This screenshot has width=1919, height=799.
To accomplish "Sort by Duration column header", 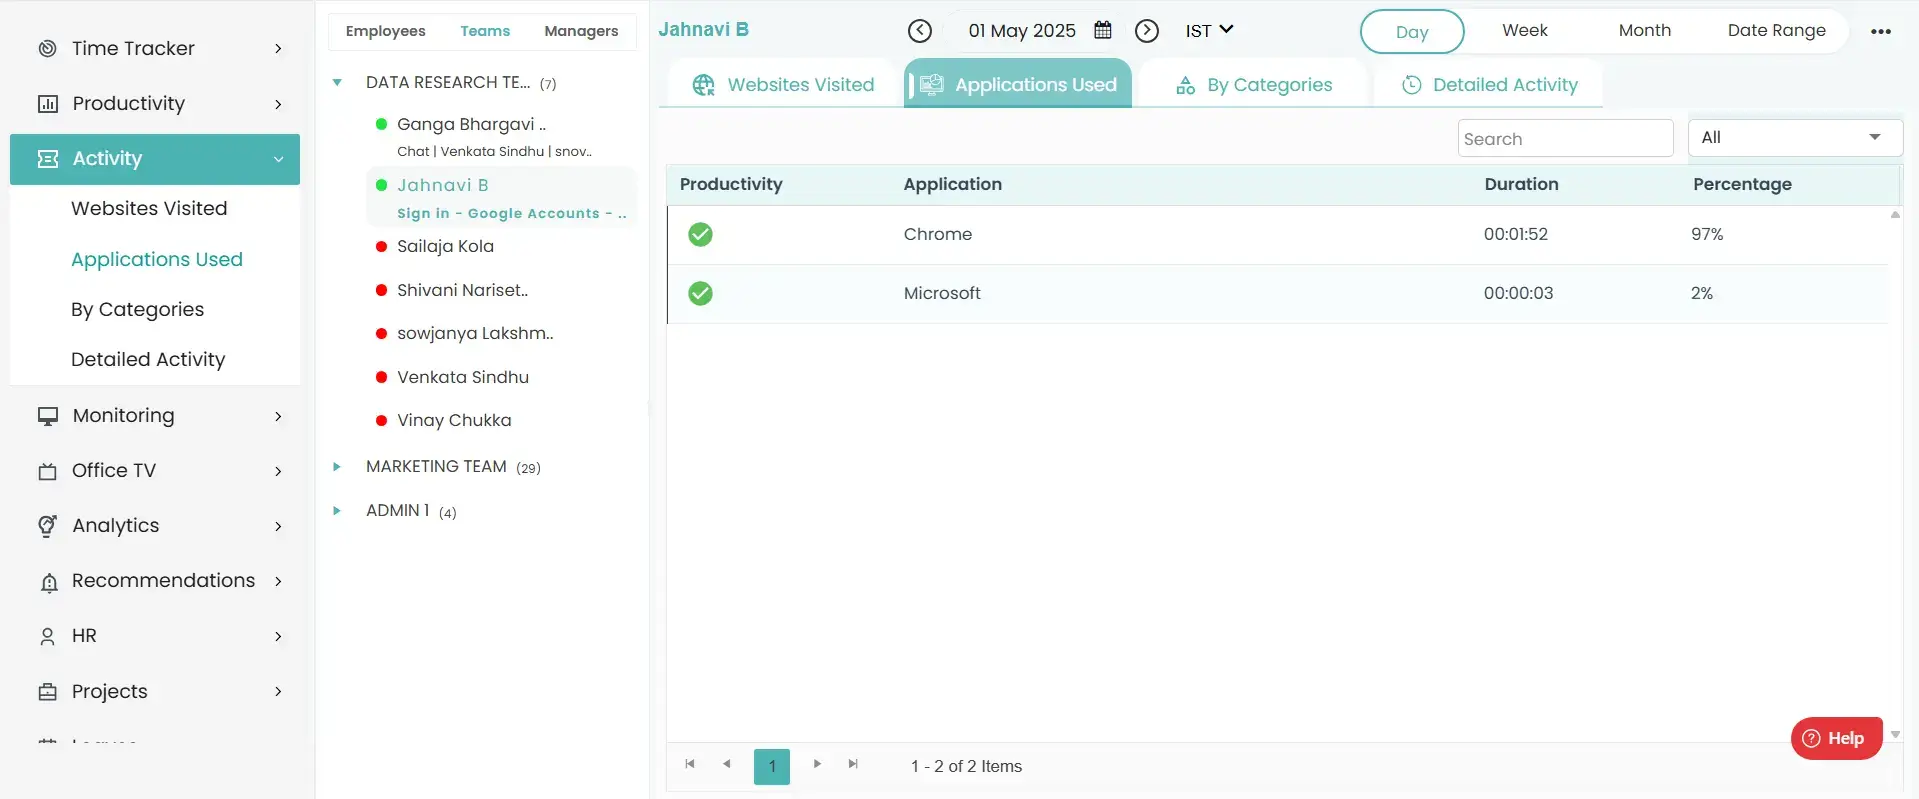I will [x=1521, y=185].
